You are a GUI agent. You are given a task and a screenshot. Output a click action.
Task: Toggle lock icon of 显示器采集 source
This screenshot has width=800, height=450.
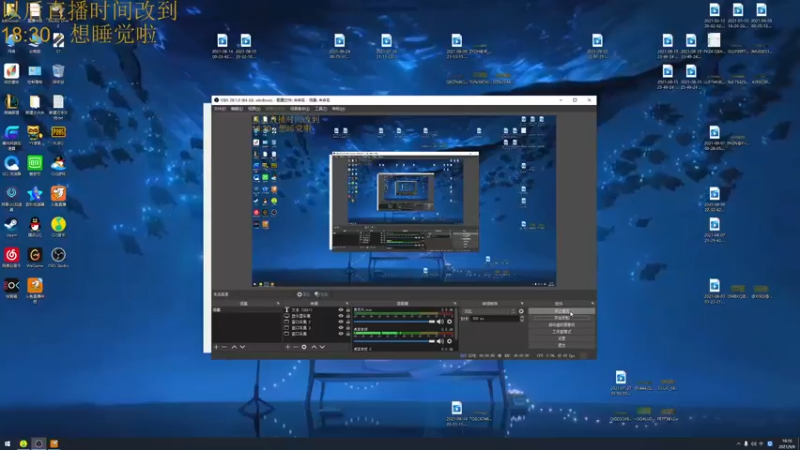point(348,316)
